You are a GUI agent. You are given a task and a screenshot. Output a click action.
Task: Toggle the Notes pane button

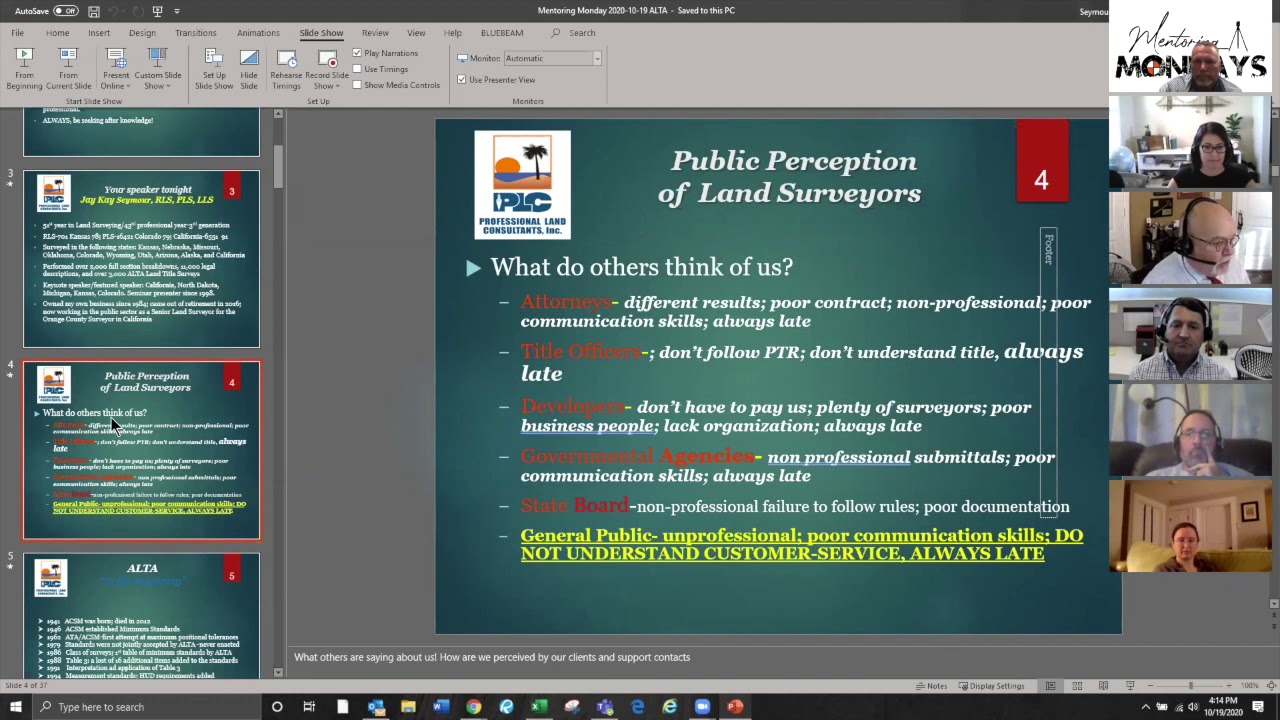(931, 686)
